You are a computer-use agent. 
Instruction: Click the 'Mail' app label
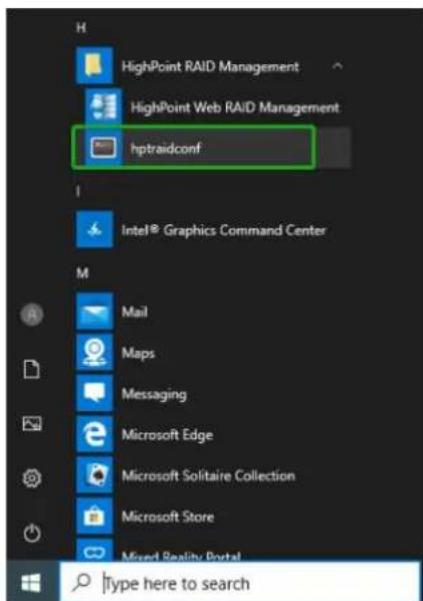tap(134, 312)
